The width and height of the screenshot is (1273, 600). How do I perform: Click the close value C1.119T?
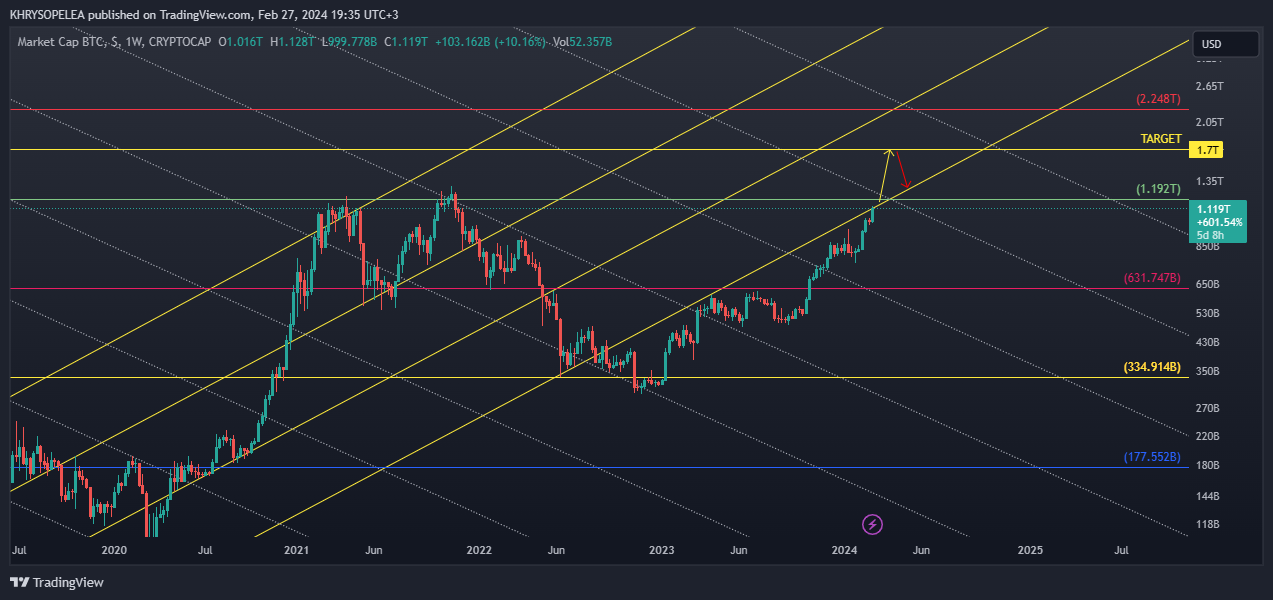click(x=404, y=41)
